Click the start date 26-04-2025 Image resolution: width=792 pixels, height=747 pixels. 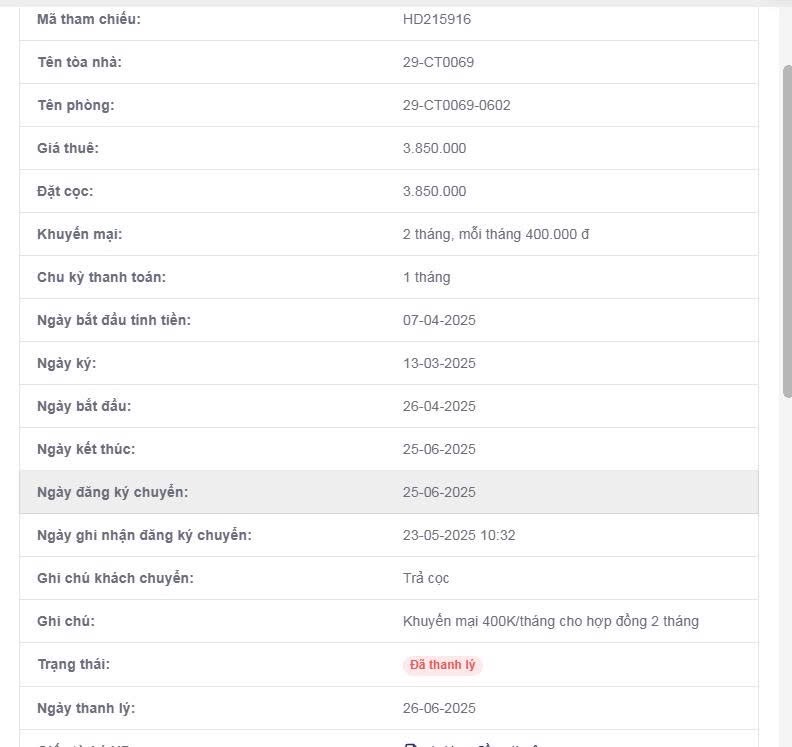click(439, 406)
